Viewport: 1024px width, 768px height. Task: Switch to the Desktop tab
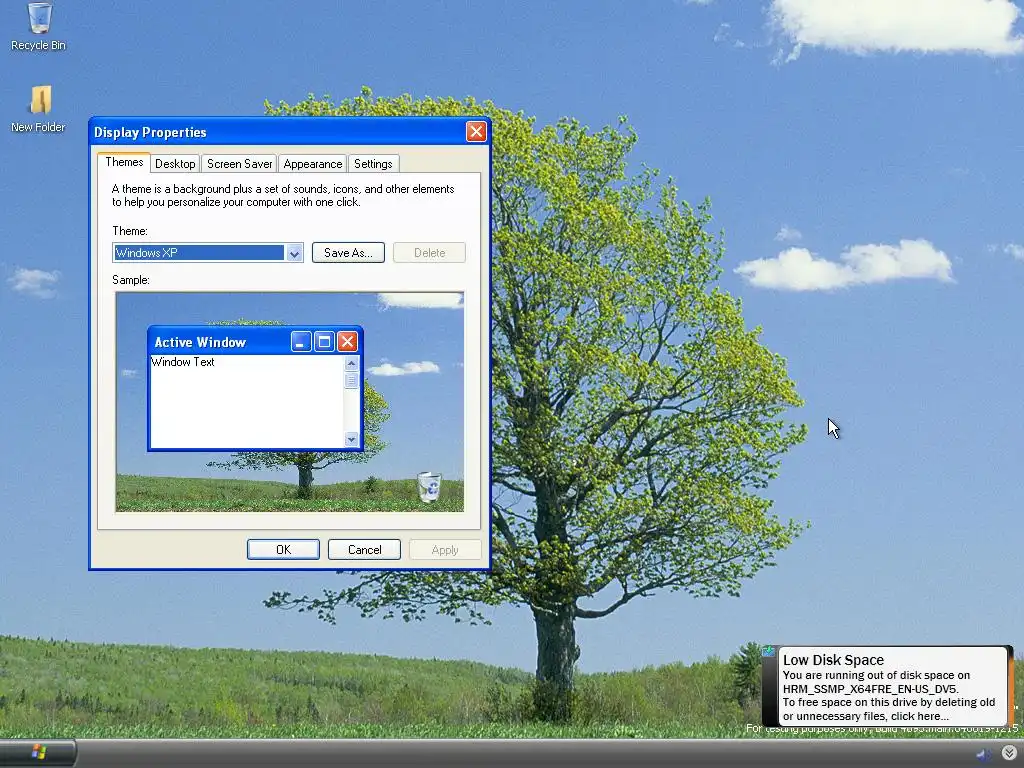(175, 164)
